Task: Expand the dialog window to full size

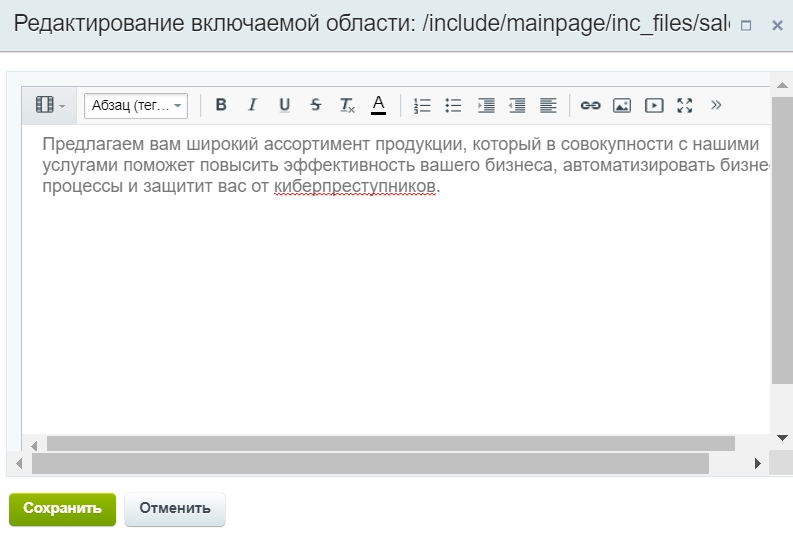Action: (746, 25)
